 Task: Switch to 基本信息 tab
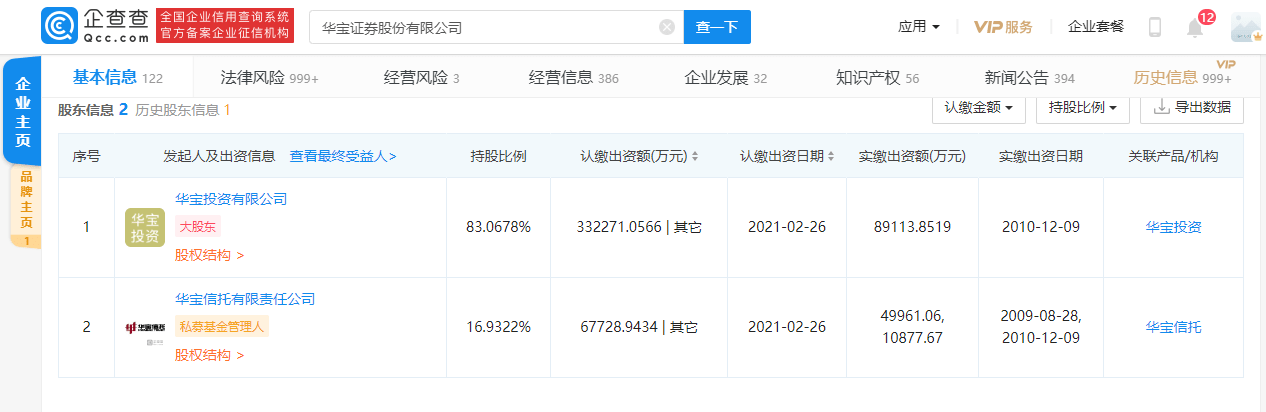[x=118, y=77]
